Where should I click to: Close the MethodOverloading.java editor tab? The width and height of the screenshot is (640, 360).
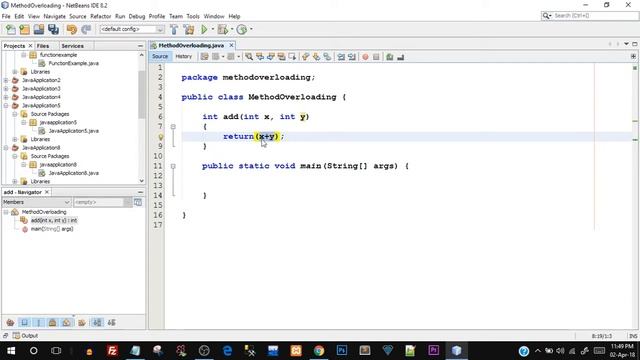(x=231, y=45)
